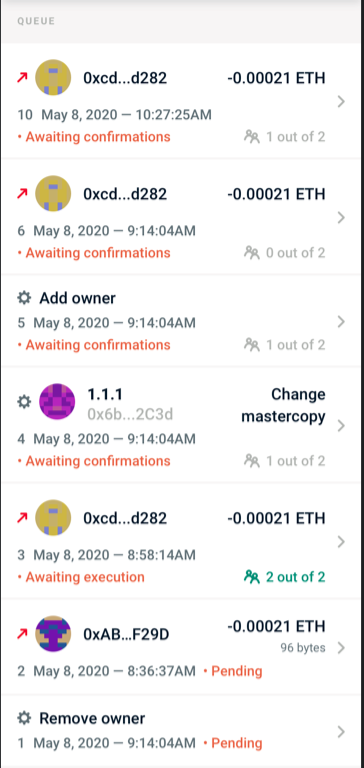Expand transaction 10 using its chevron

pos(341,101)
